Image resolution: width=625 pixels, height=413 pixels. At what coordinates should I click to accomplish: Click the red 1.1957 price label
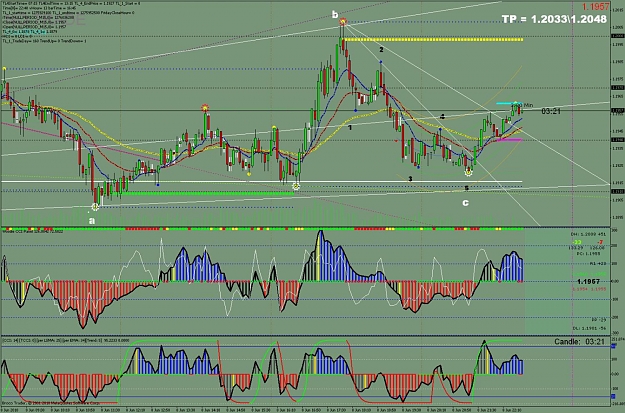pyautogui.click(x=596, y=6)
